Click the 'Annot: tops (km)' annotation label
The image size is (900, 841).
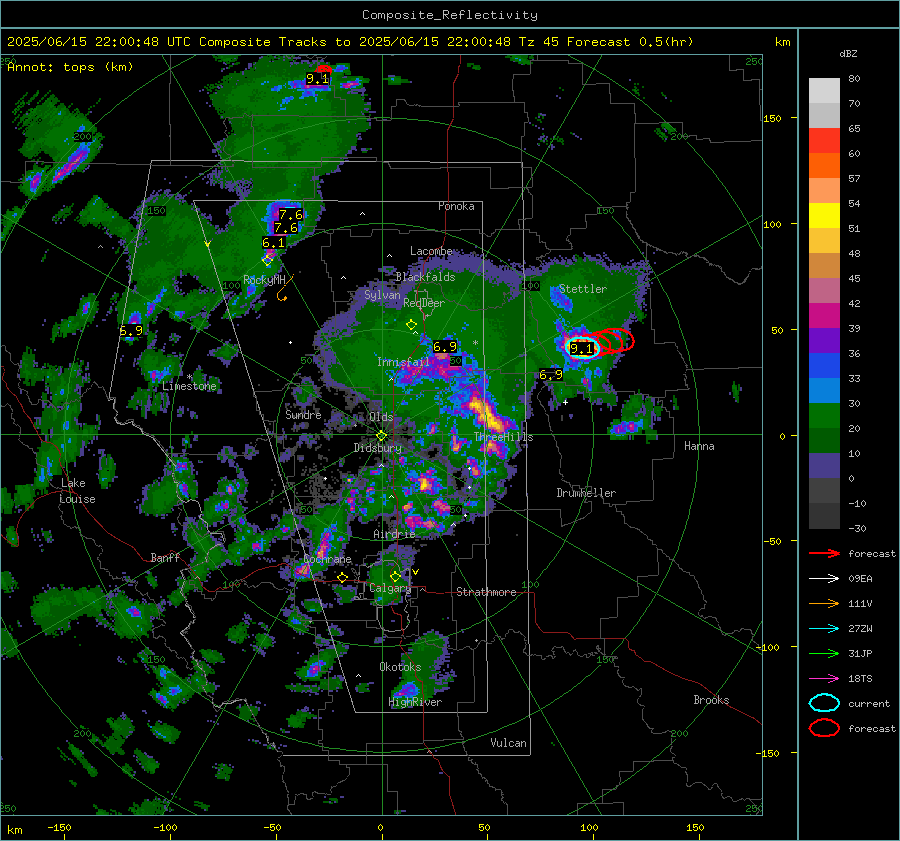click(x=70, y=67)
